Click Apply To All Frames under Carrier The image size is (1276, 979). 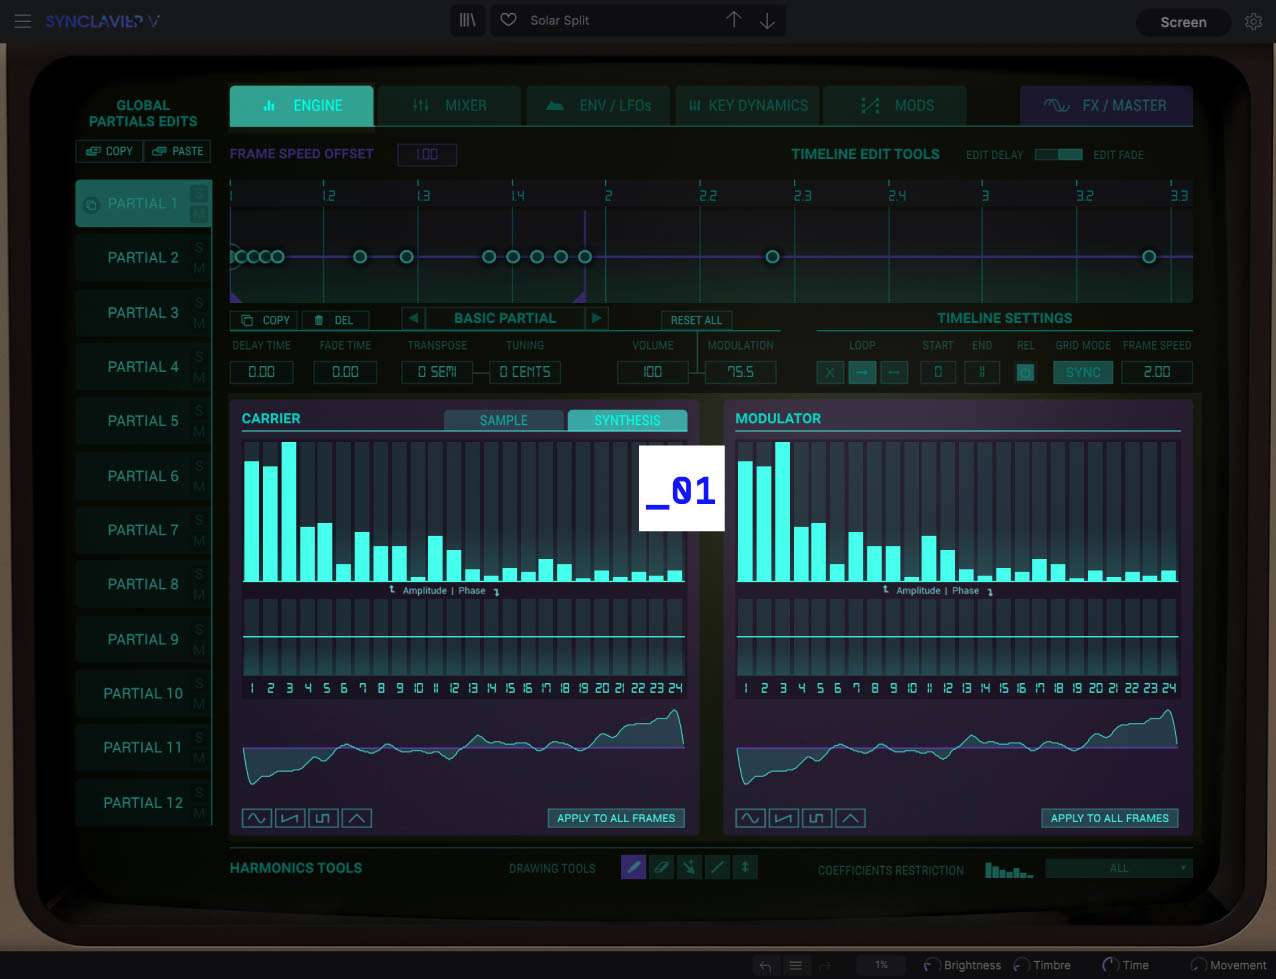point(616,818)
